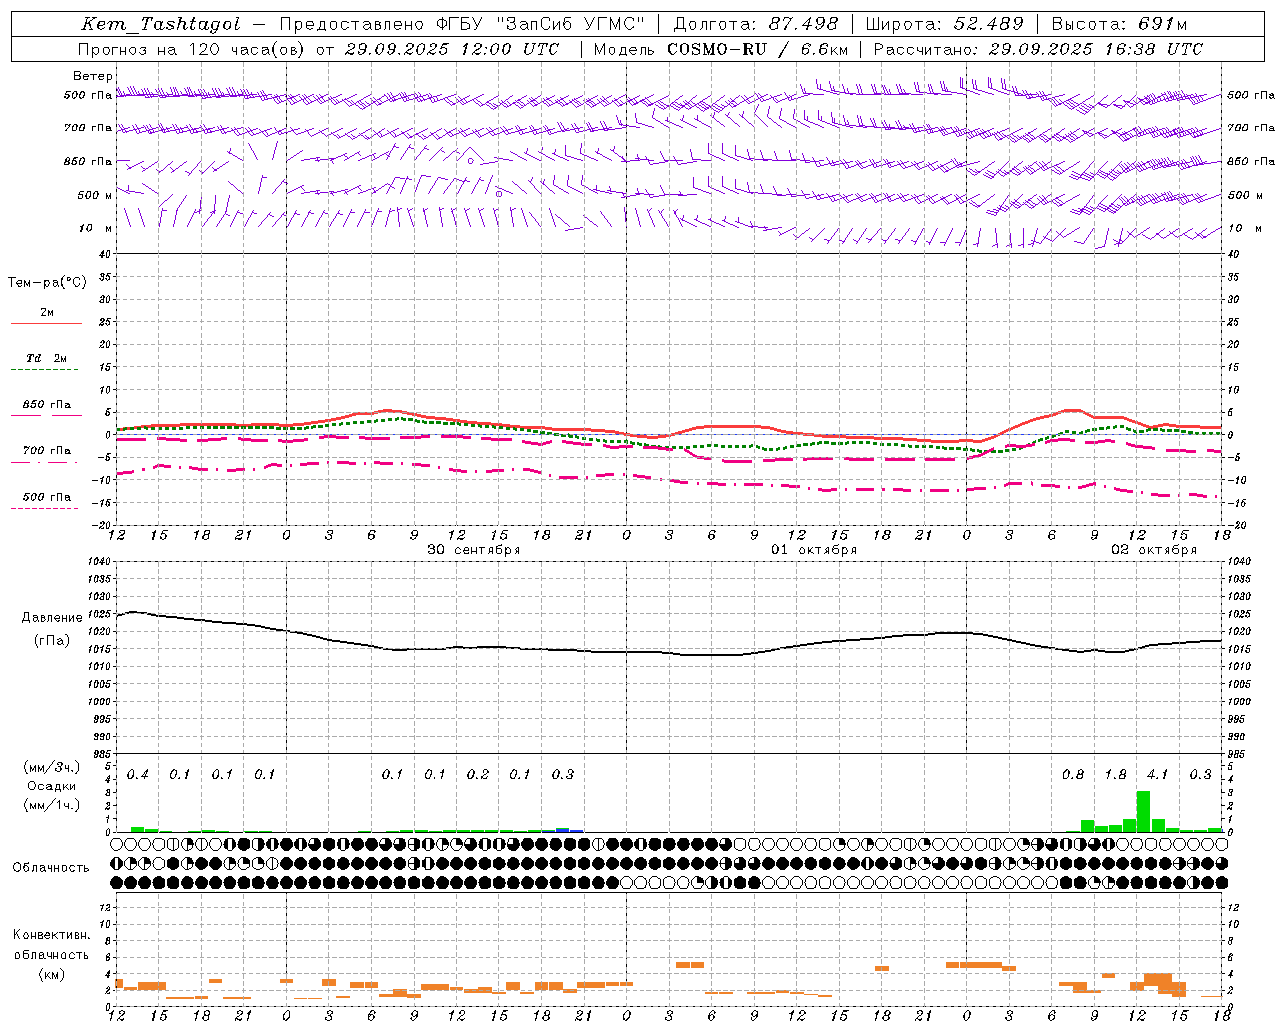This screenshot has width=1280, height=1024.
Task: Click the 0.4 precipitation value
Action: [x=138, y=774]
